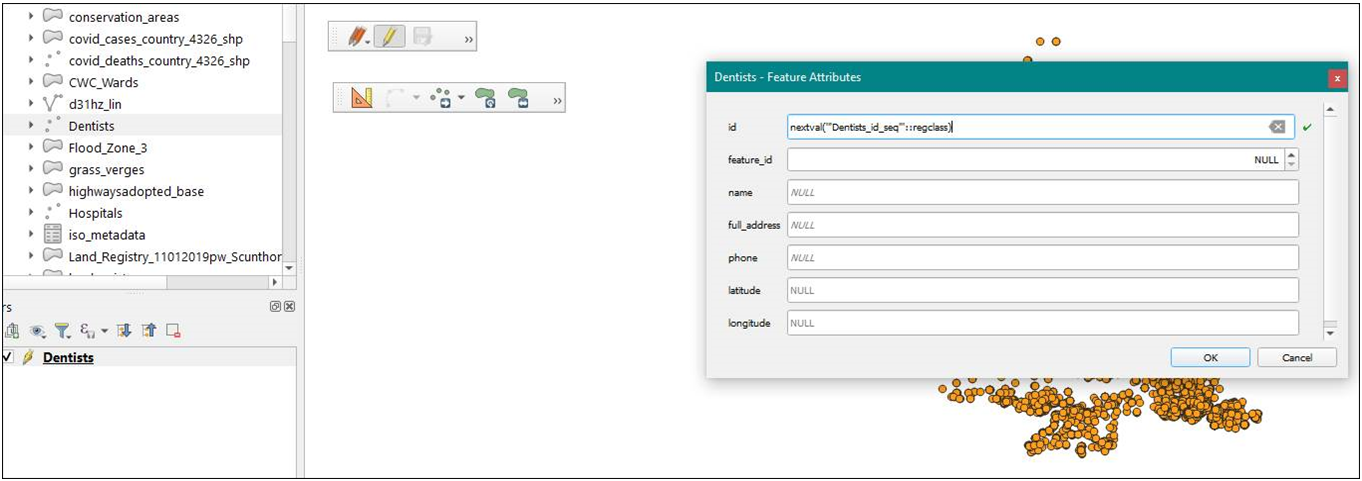
Task: Open Filter Legend funnel icon
Action: tap(62, 331)
